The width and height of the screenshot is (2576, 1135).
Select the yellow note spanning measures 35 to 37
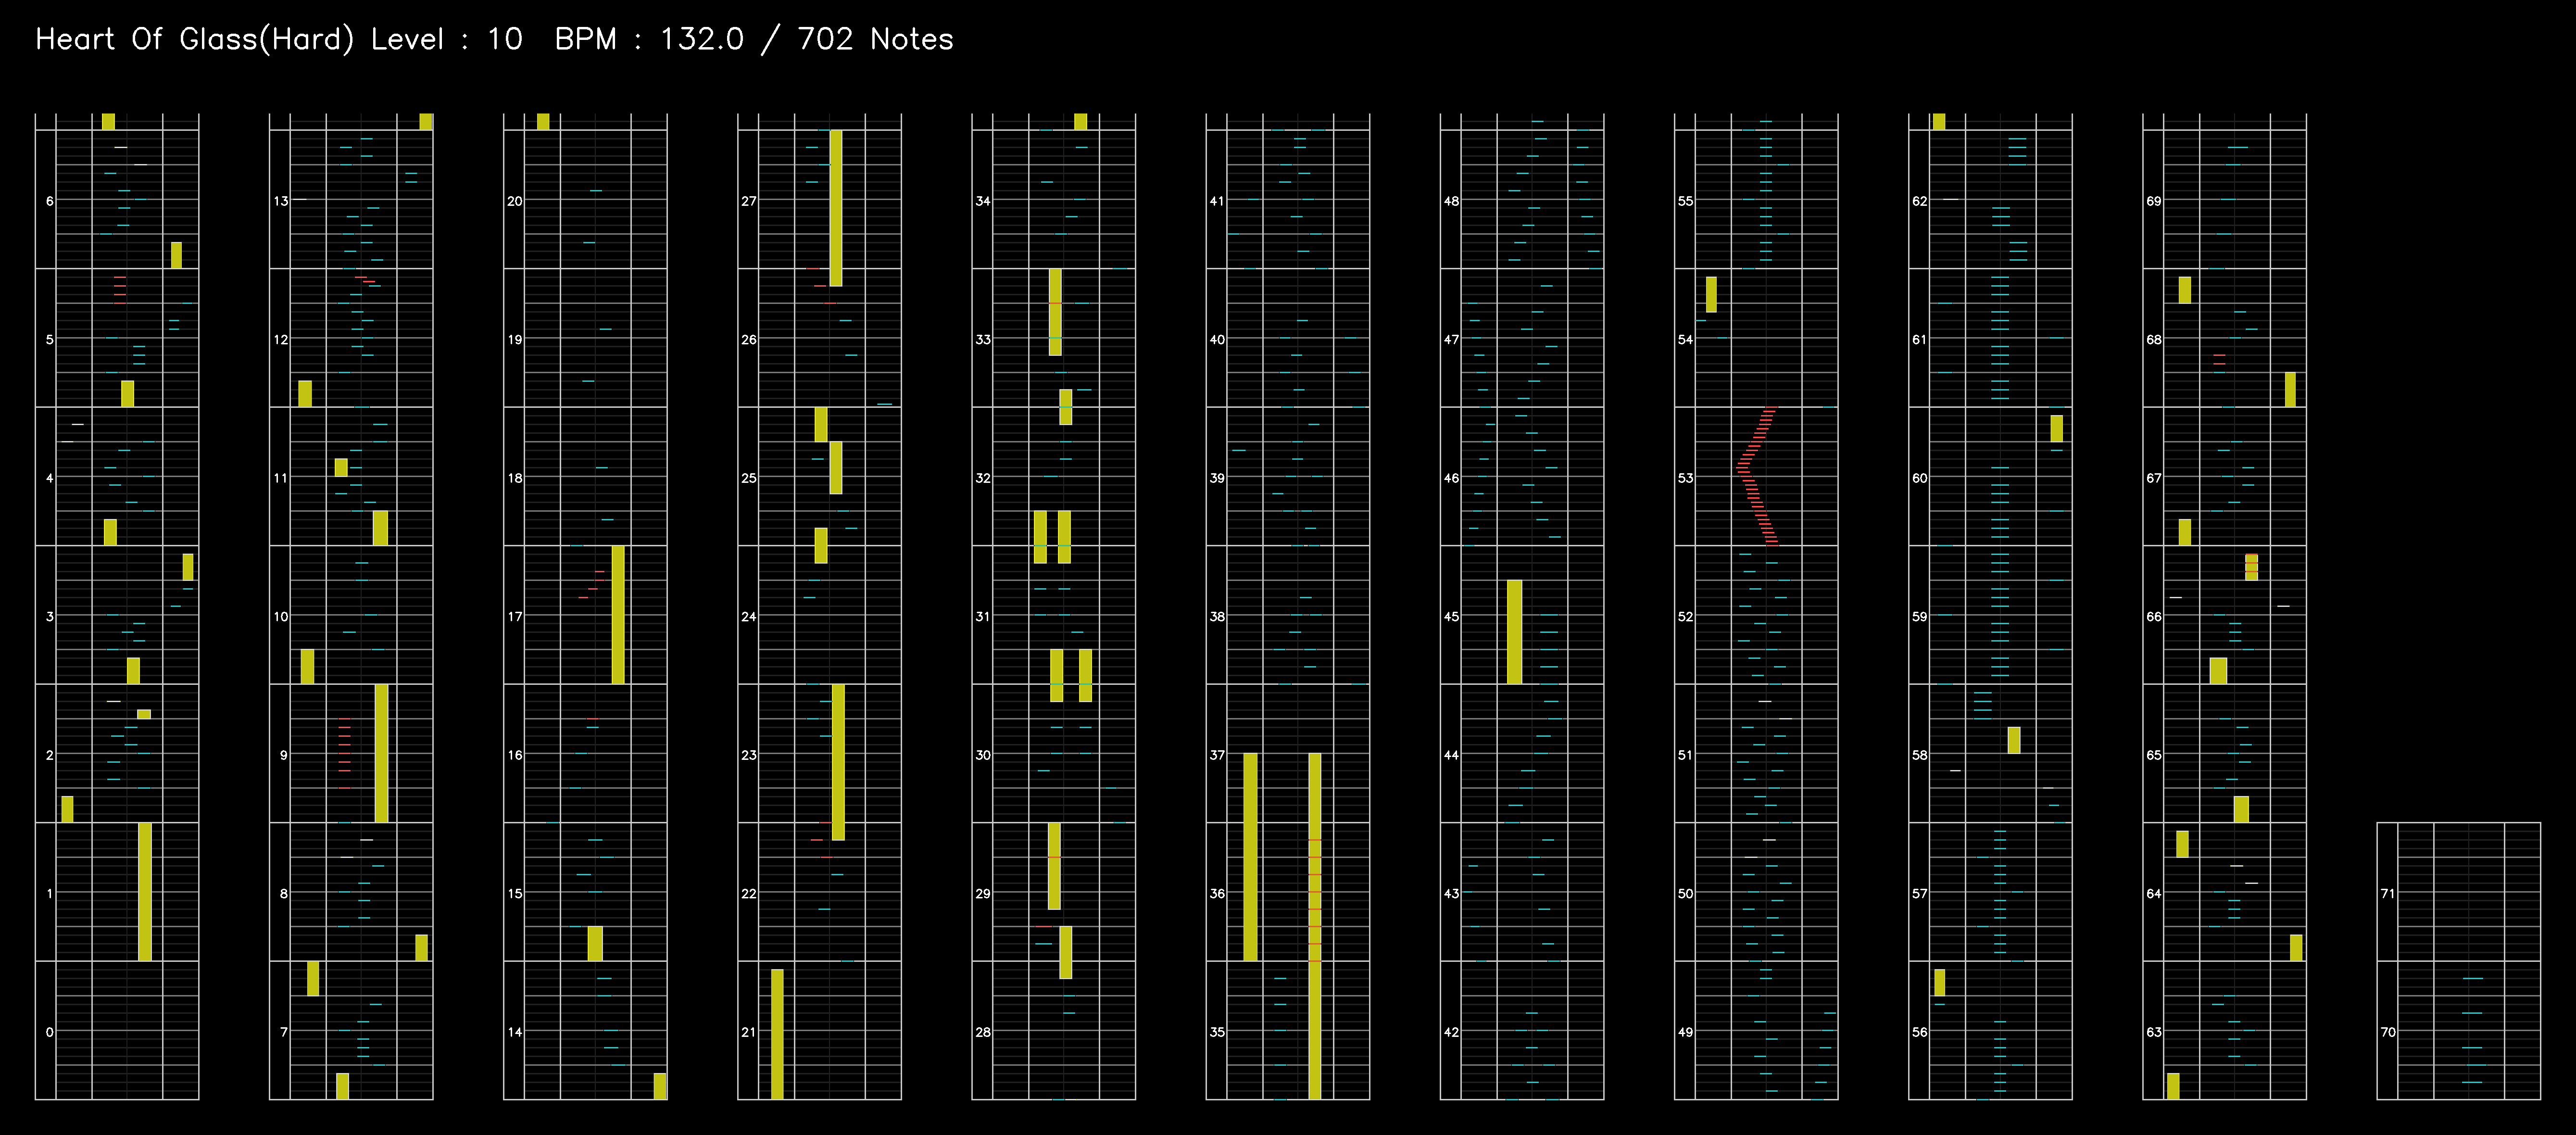(x=1315, y=926)
